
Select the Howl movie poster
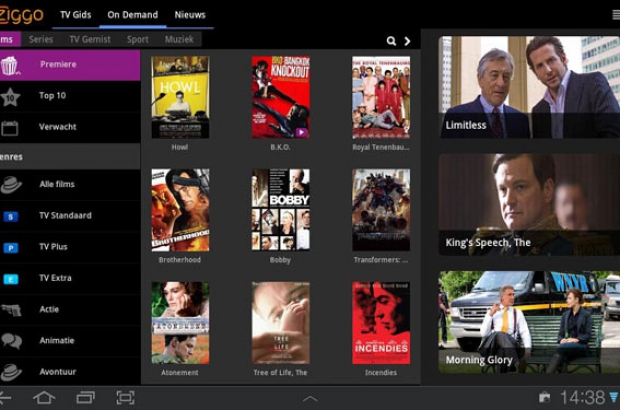tap(180, 97)
